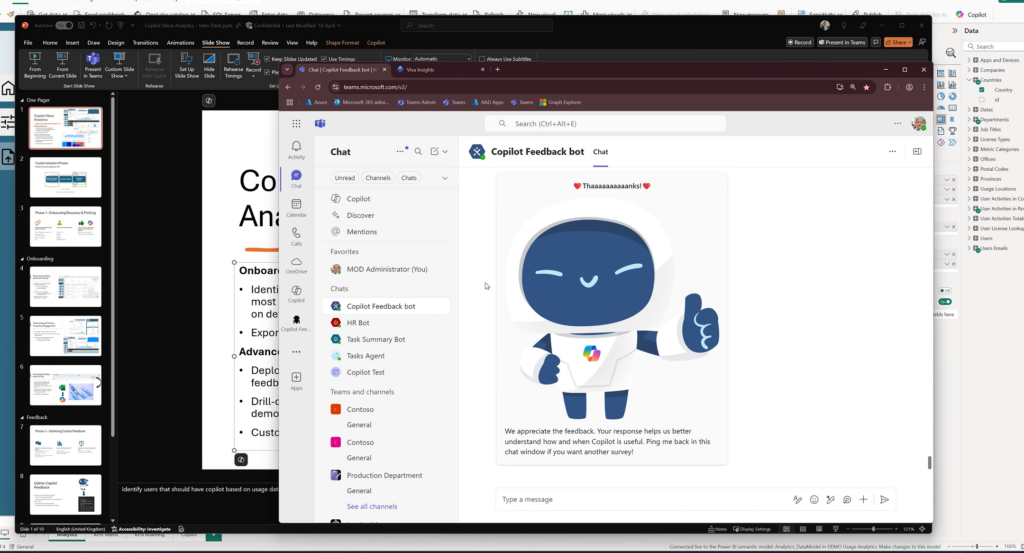Expand Departments table in Data pane
Screen dimensions: 1024x553
[x=969, y=119]
